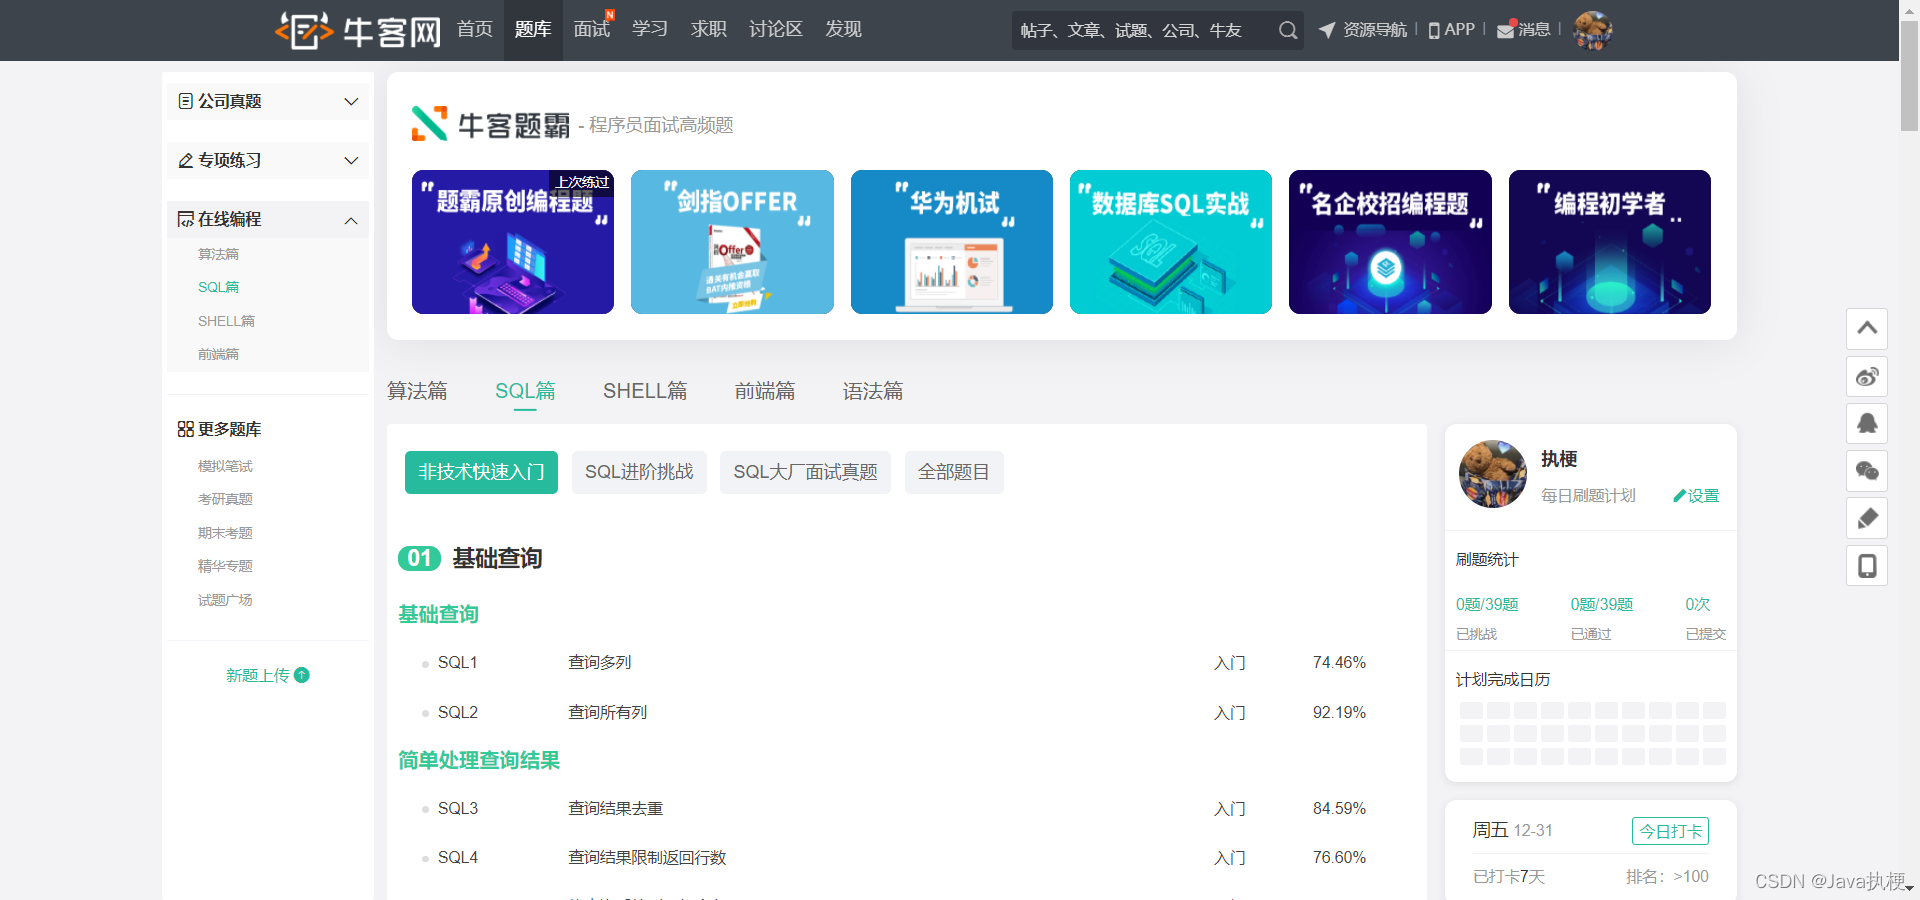This screenshot has height=900, width=1920.
Task: Click the floating feedback pencil icon
Action: pos(1867,518)
